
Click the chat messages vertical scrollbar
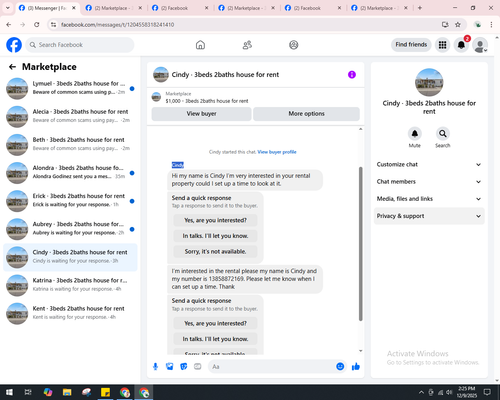point(360,243)
